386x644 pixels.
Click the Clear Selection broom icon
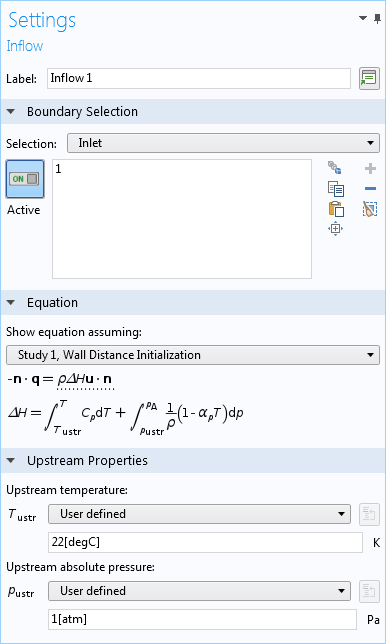tap(370, 209)
